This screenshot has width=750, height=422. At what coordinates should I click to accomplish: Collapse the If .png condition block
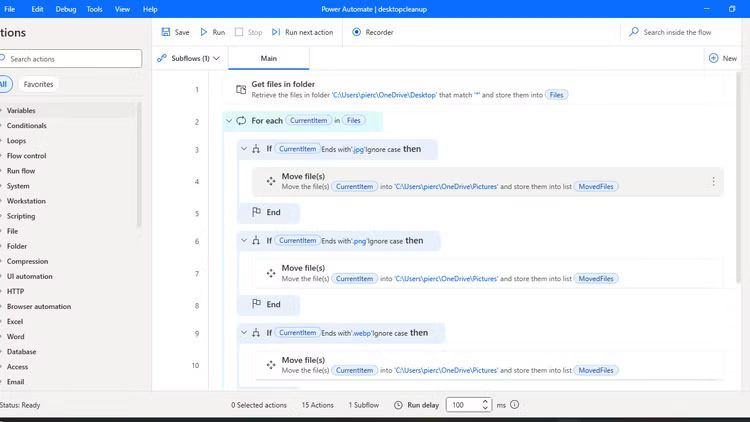click(x=243, y=241)
